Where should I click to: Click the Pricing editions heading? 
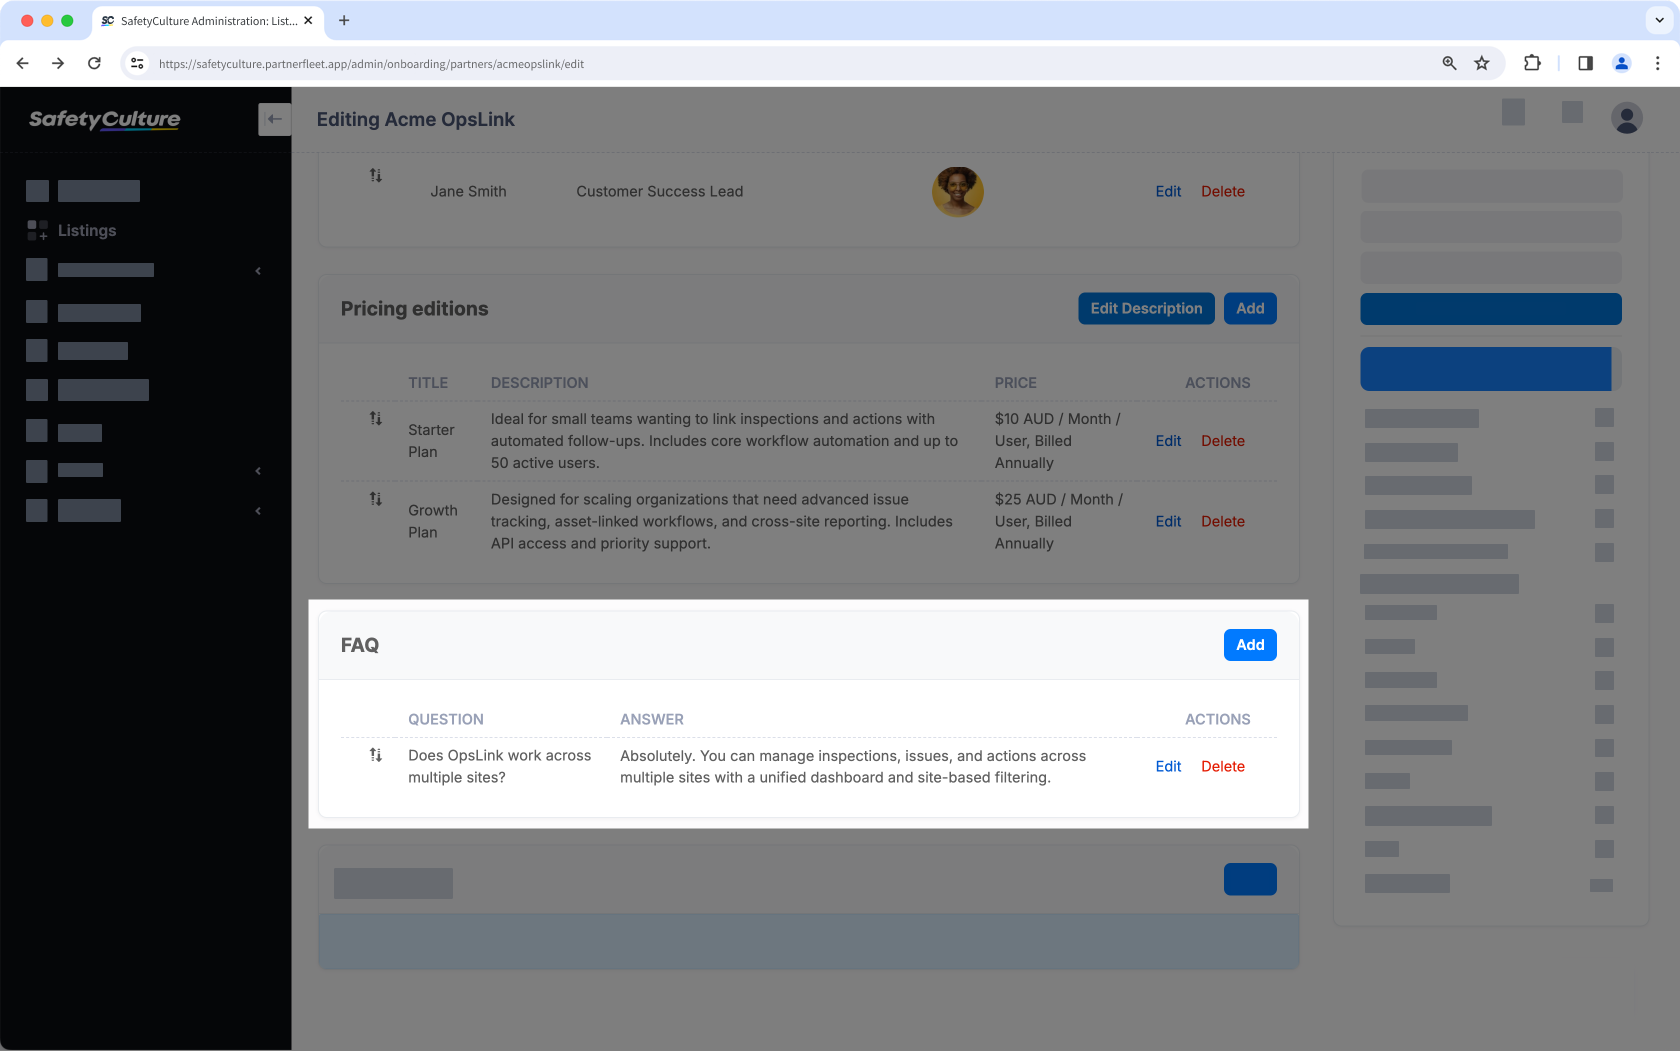tap(414, 308)
